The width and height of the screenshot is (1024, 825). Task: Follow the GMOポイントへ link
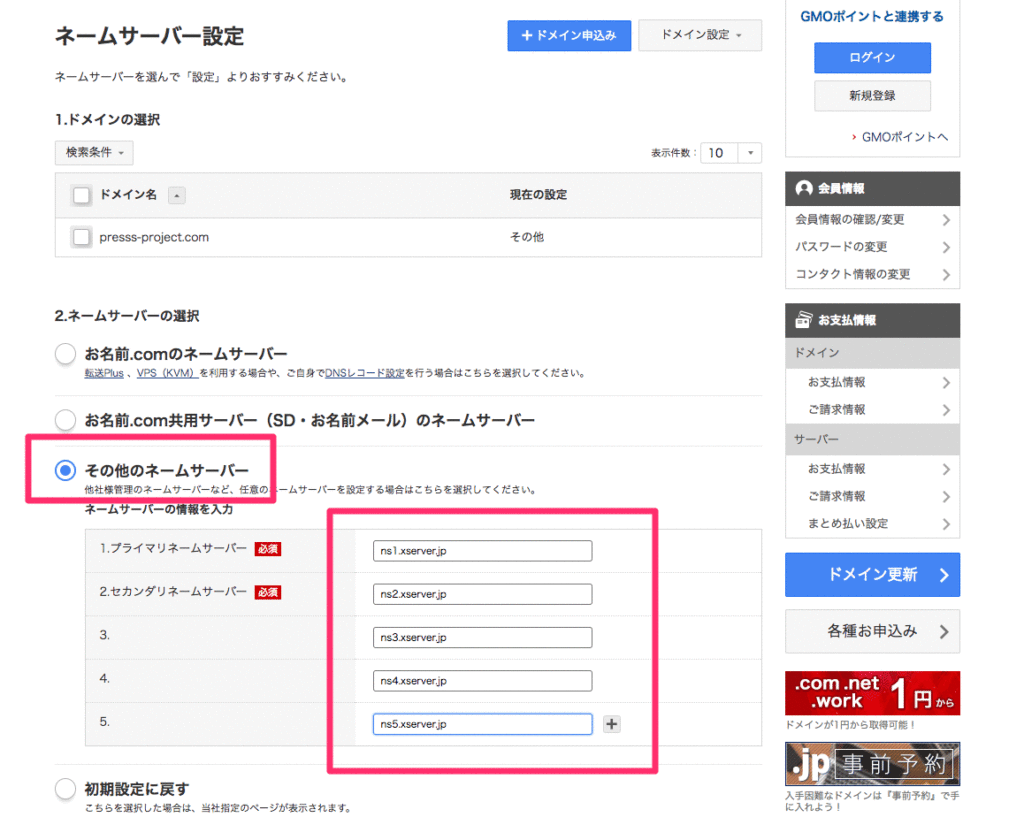[x=904, y=137]
